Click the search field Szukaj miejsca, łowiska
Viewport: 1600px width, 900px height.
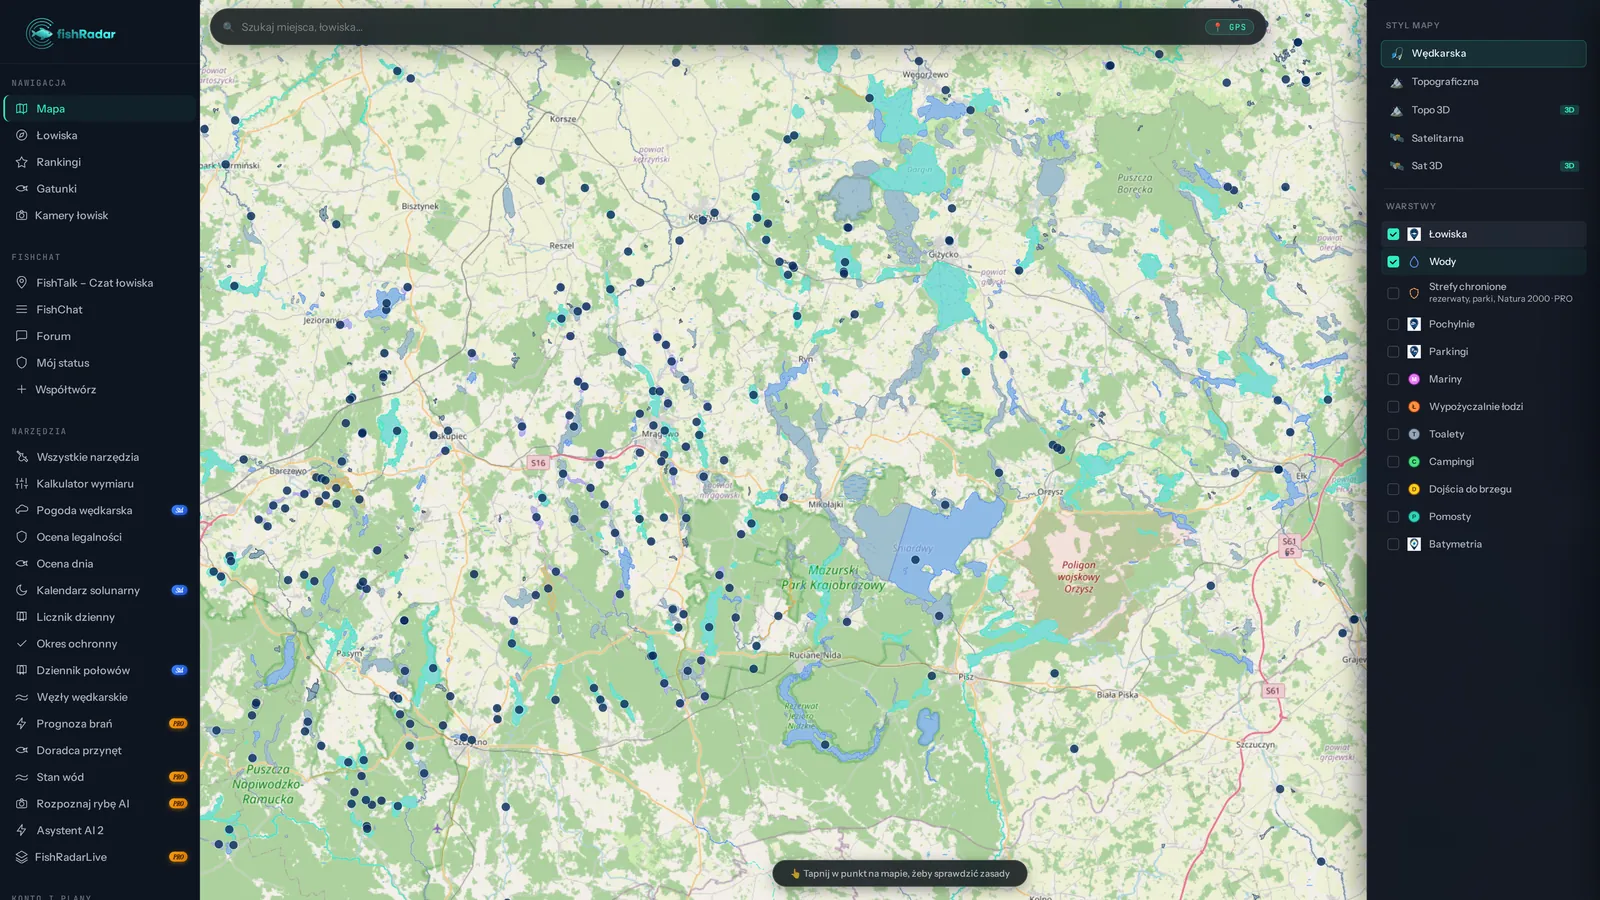pyautogui.click(x=715, y=27)
